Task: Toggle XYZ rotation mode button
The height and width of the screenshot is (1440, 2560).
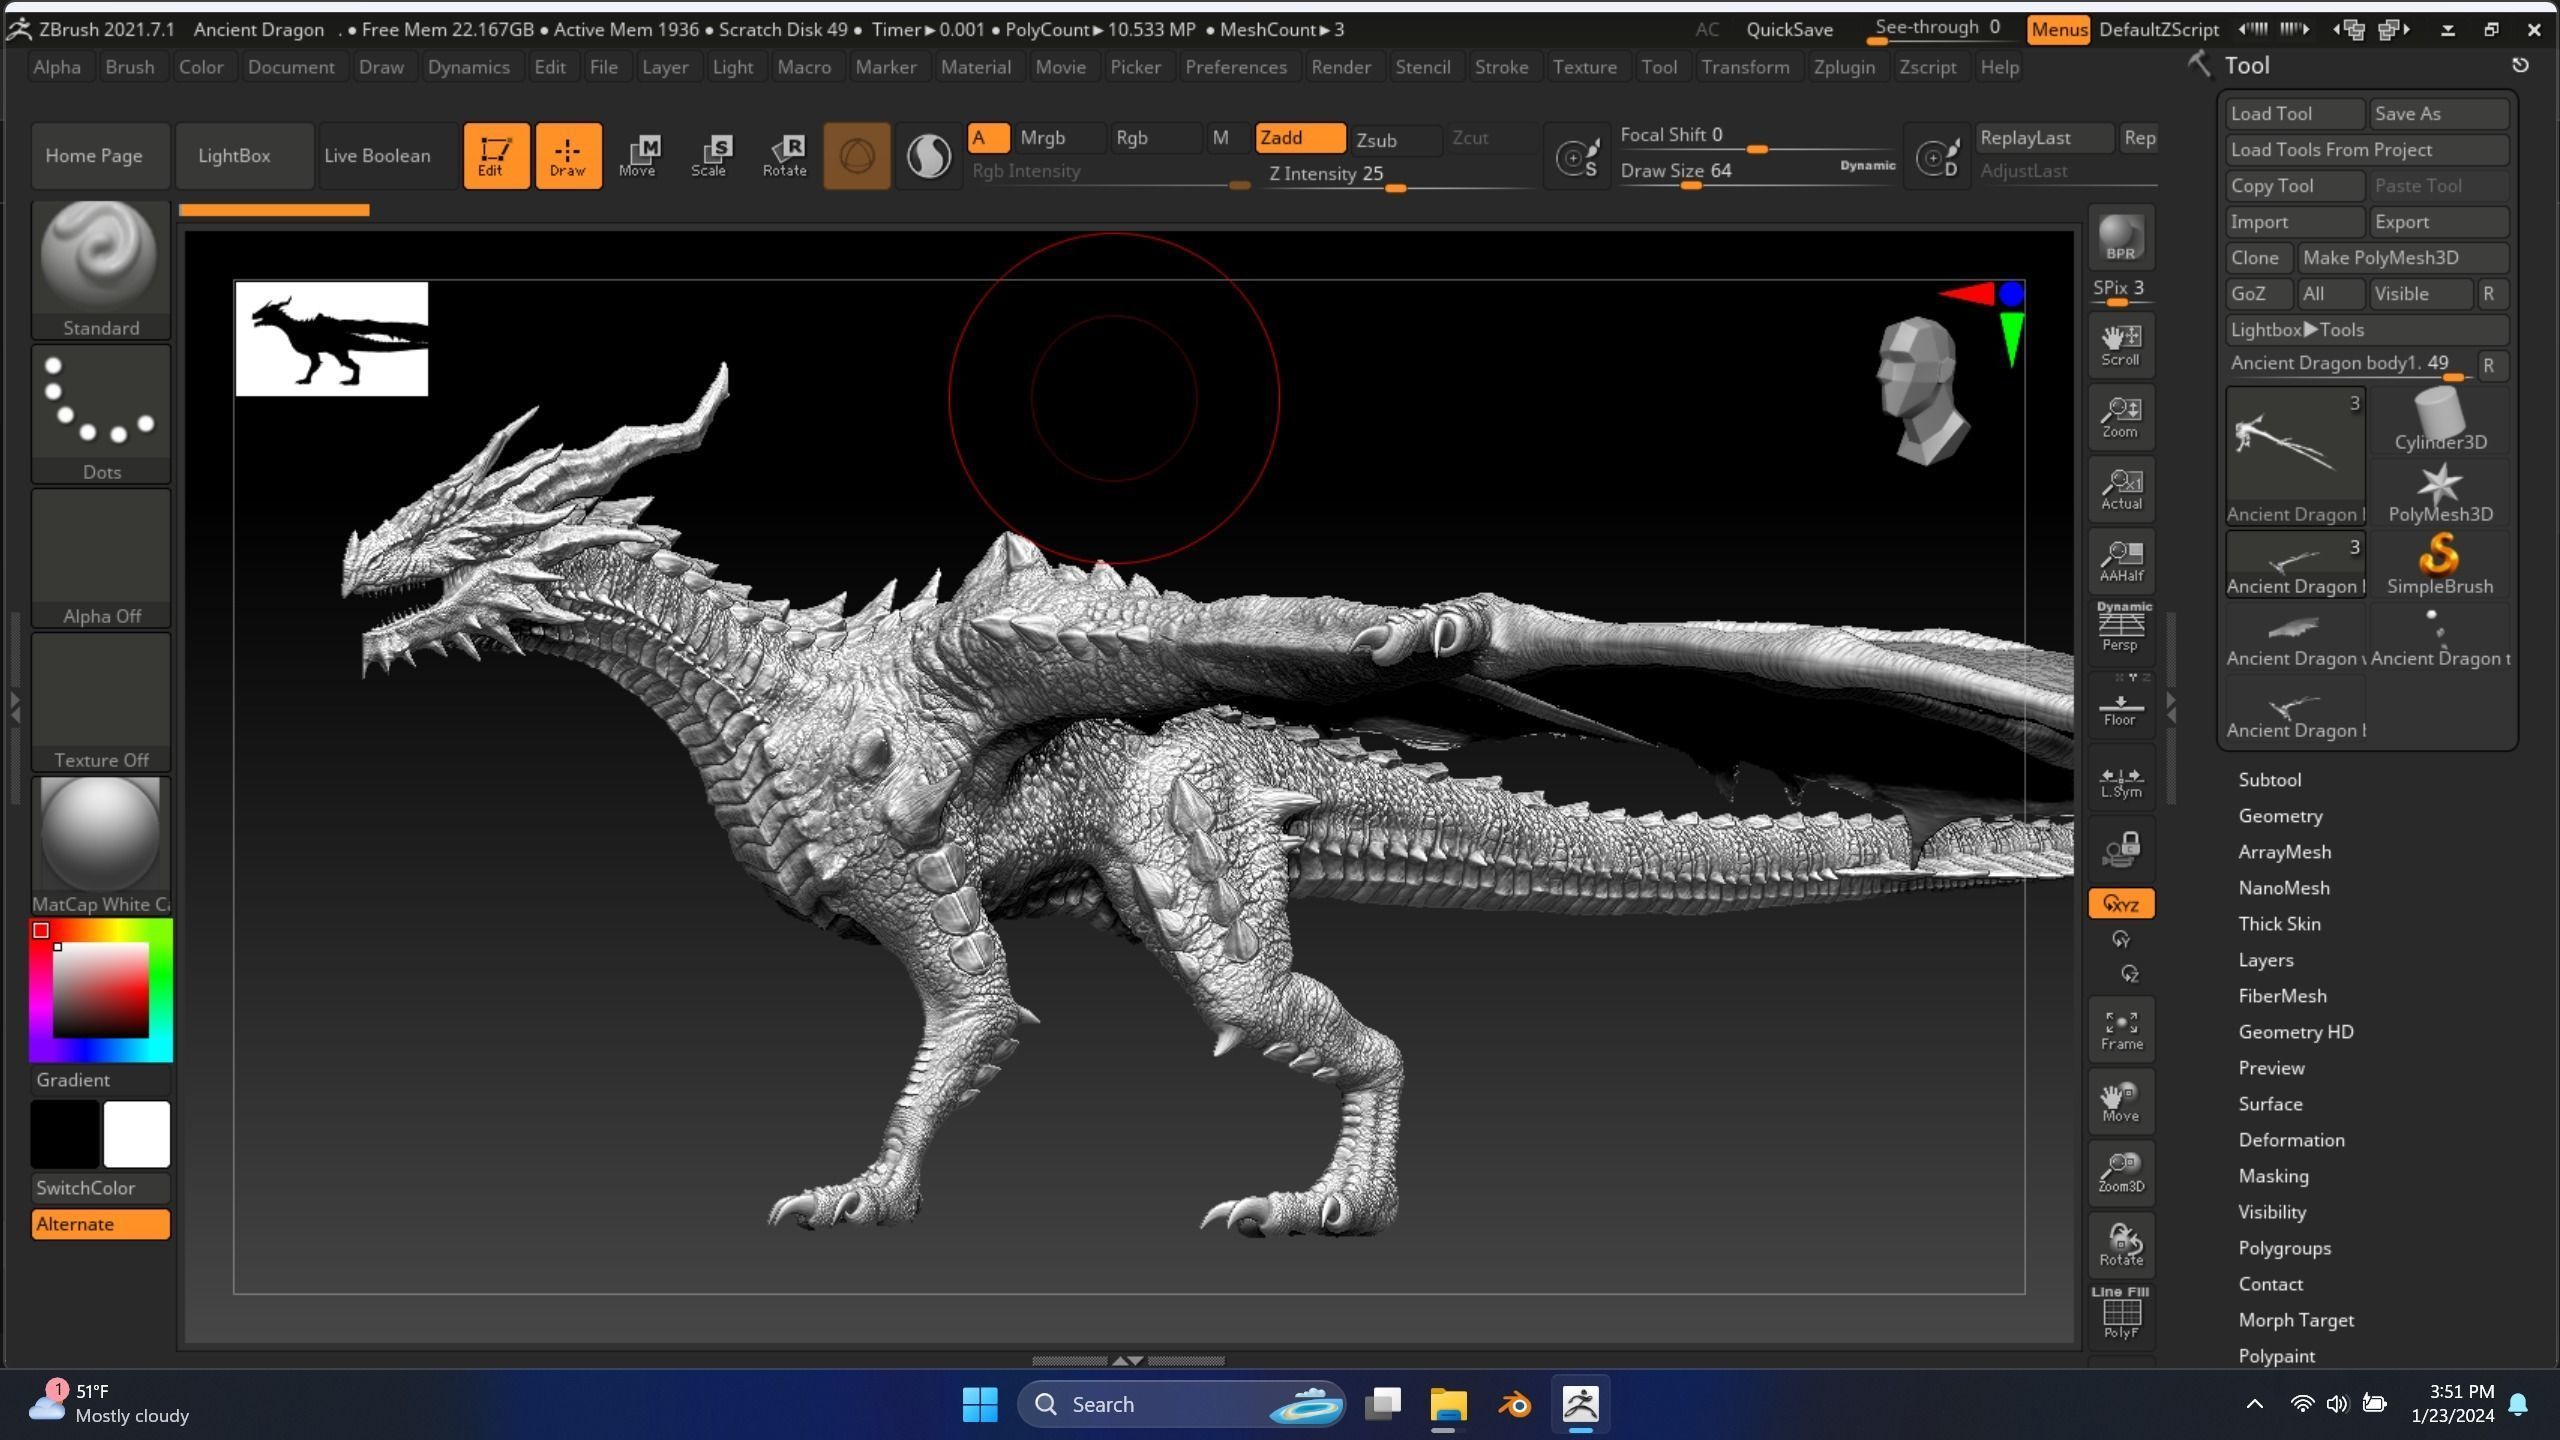Action: click(x=2120, y=904)
